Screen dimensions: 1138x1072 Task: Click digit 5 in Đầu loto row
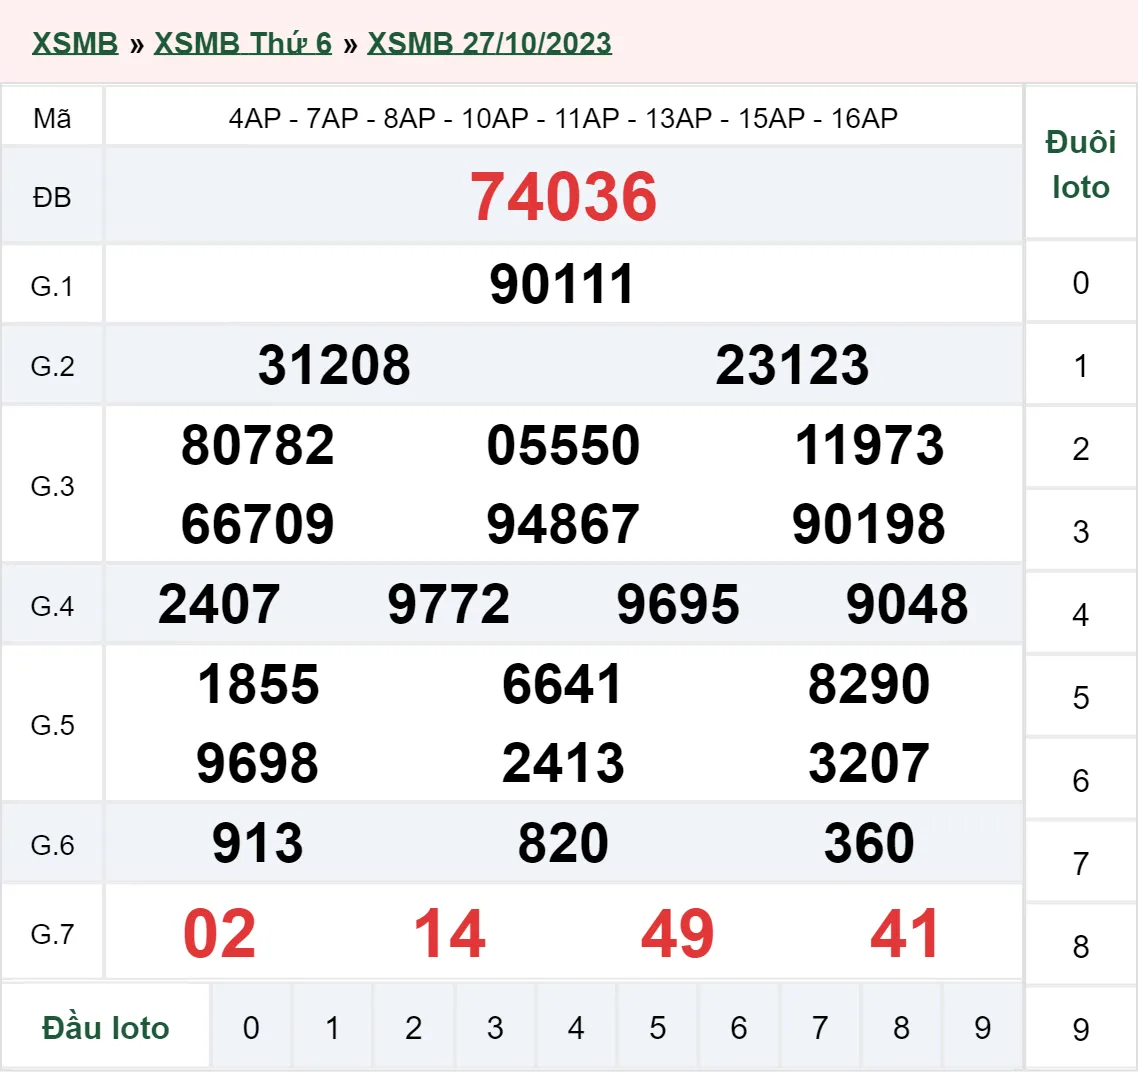pos(657,1026)
